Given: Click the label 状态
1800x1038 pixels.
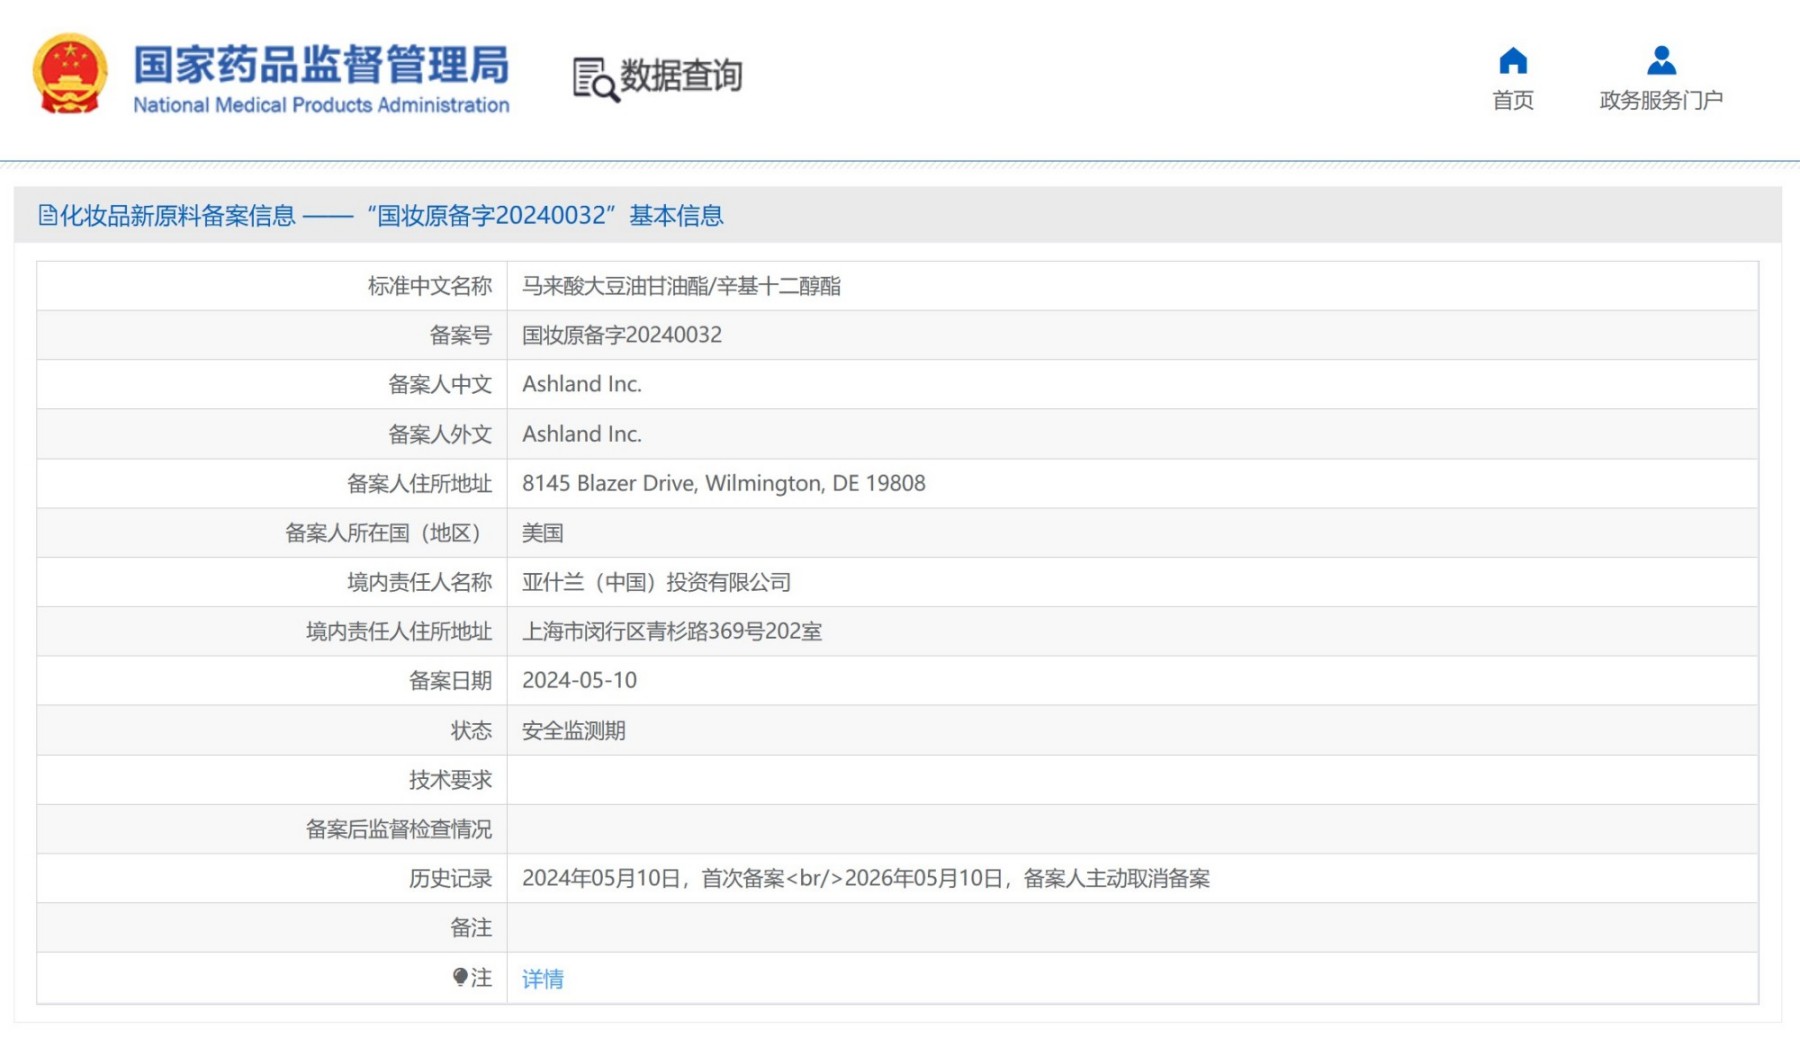Looking at the screenshot, I should point(472,731).
